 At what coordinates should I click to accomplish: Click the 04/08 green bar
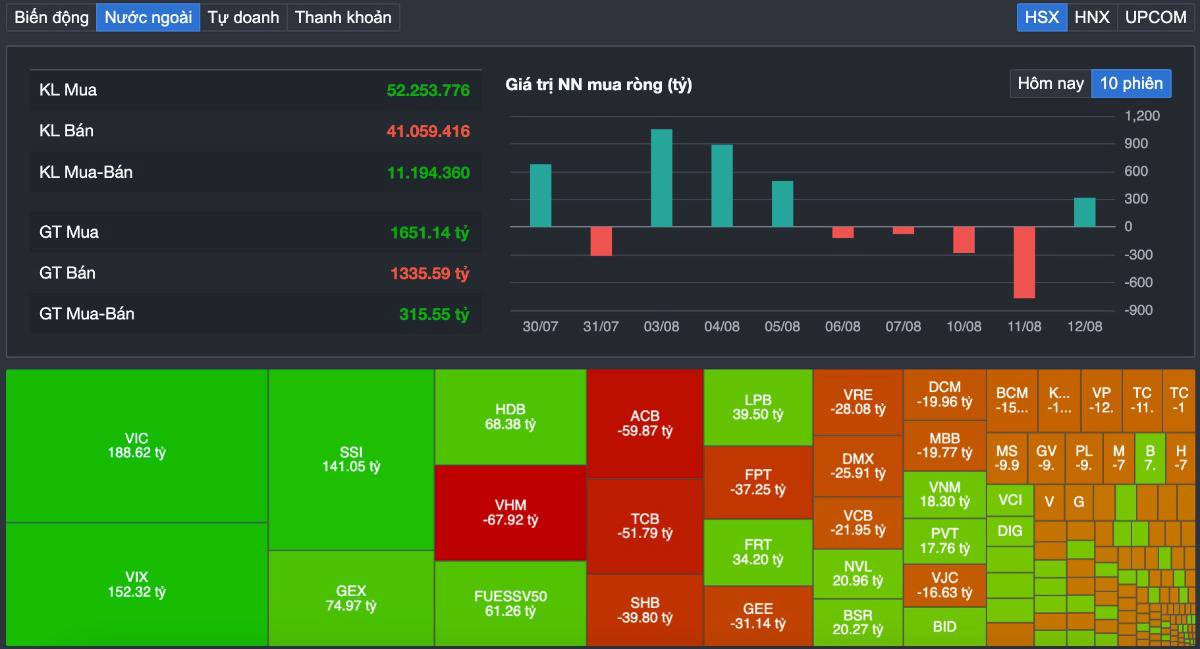pos(722,186)
